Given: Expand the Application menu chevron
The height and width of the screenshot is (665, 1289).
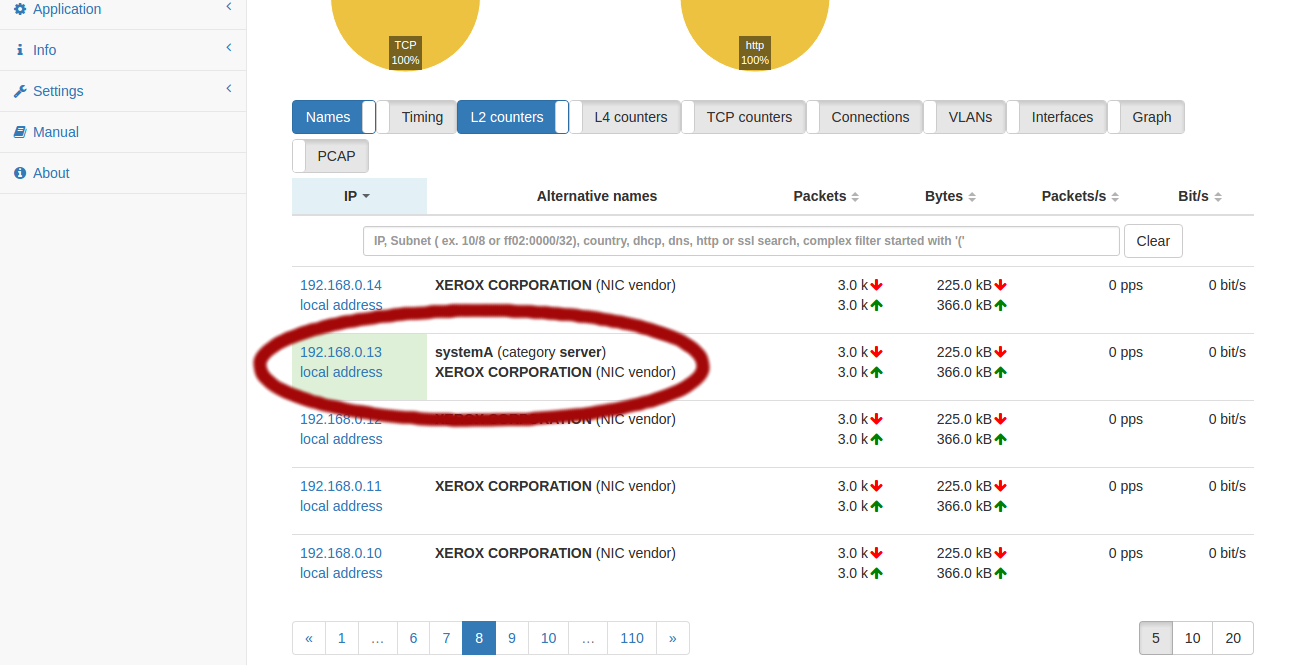Looking at the screenshot, I should tap(228, 7).
